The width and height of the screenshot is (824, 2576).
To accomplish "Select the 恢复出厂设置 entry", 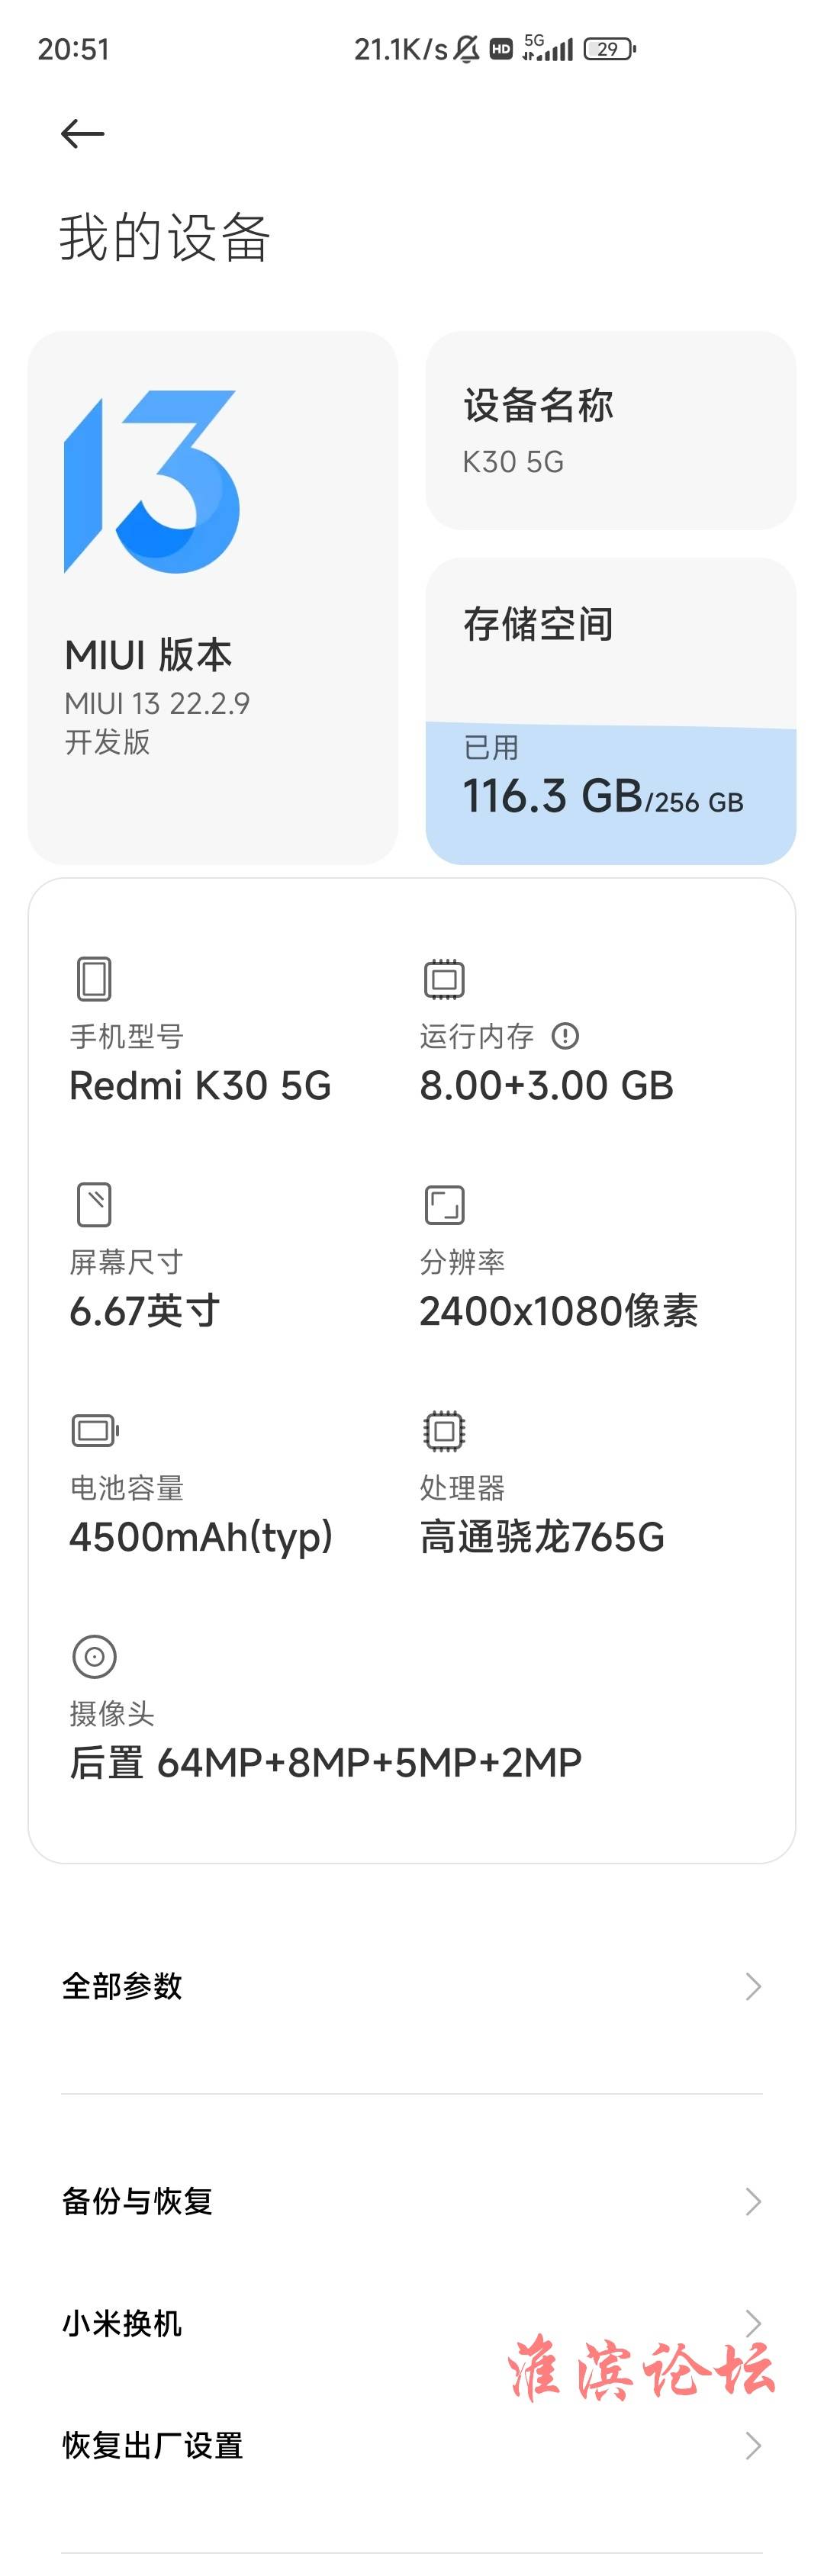I will coord(412,2445).
